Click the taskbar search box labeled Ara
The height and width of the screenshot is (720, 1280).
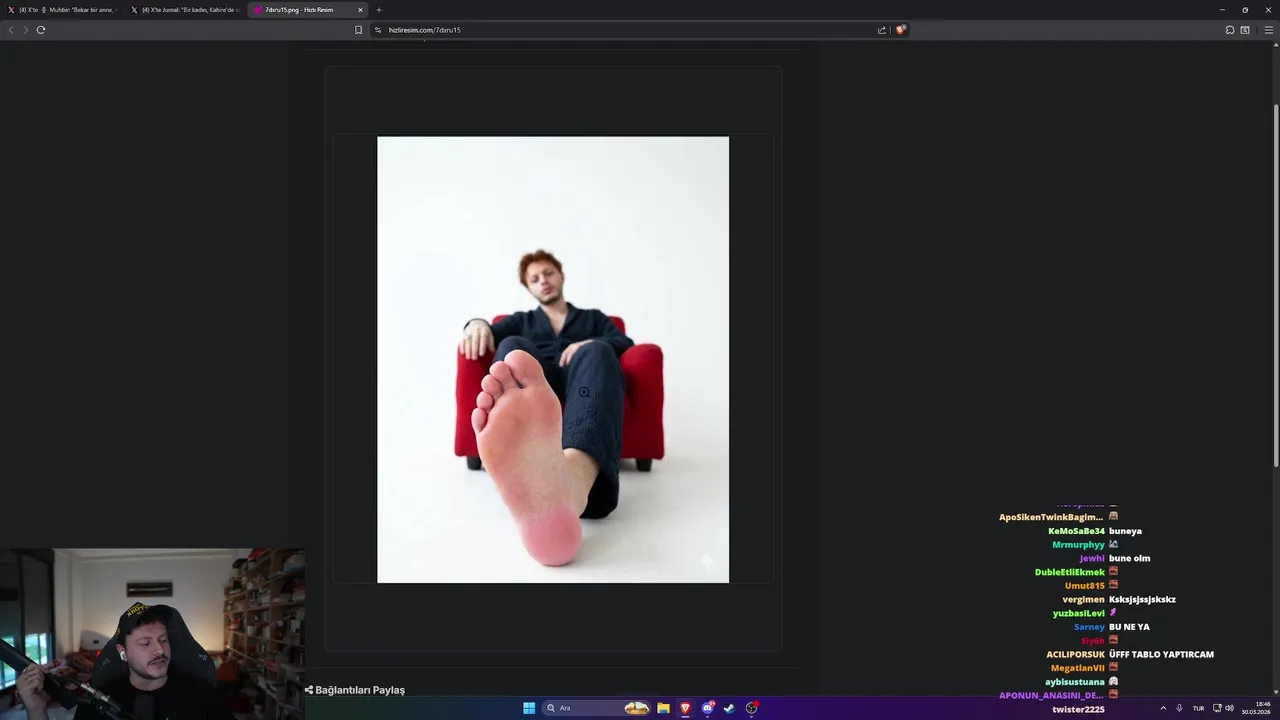point(597,708)
